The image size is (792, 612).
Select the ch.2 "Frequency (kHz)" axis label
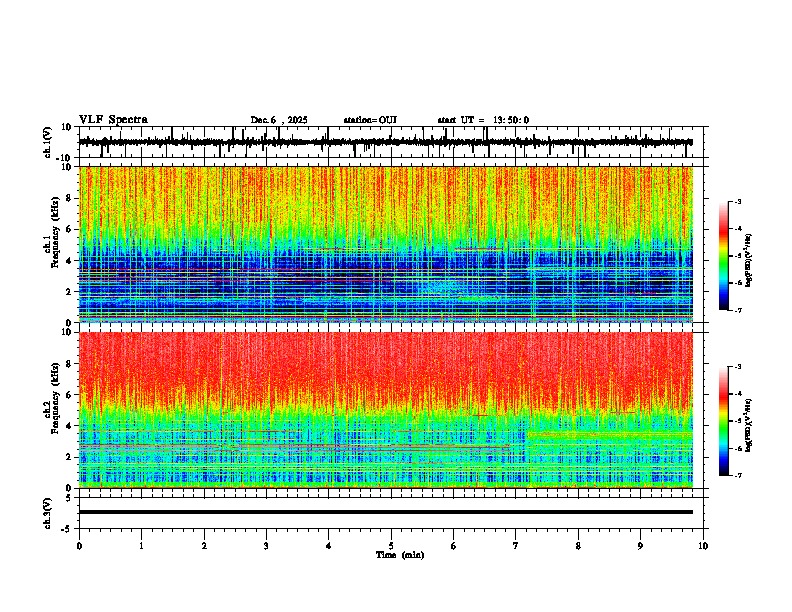[x=57, y=397]
